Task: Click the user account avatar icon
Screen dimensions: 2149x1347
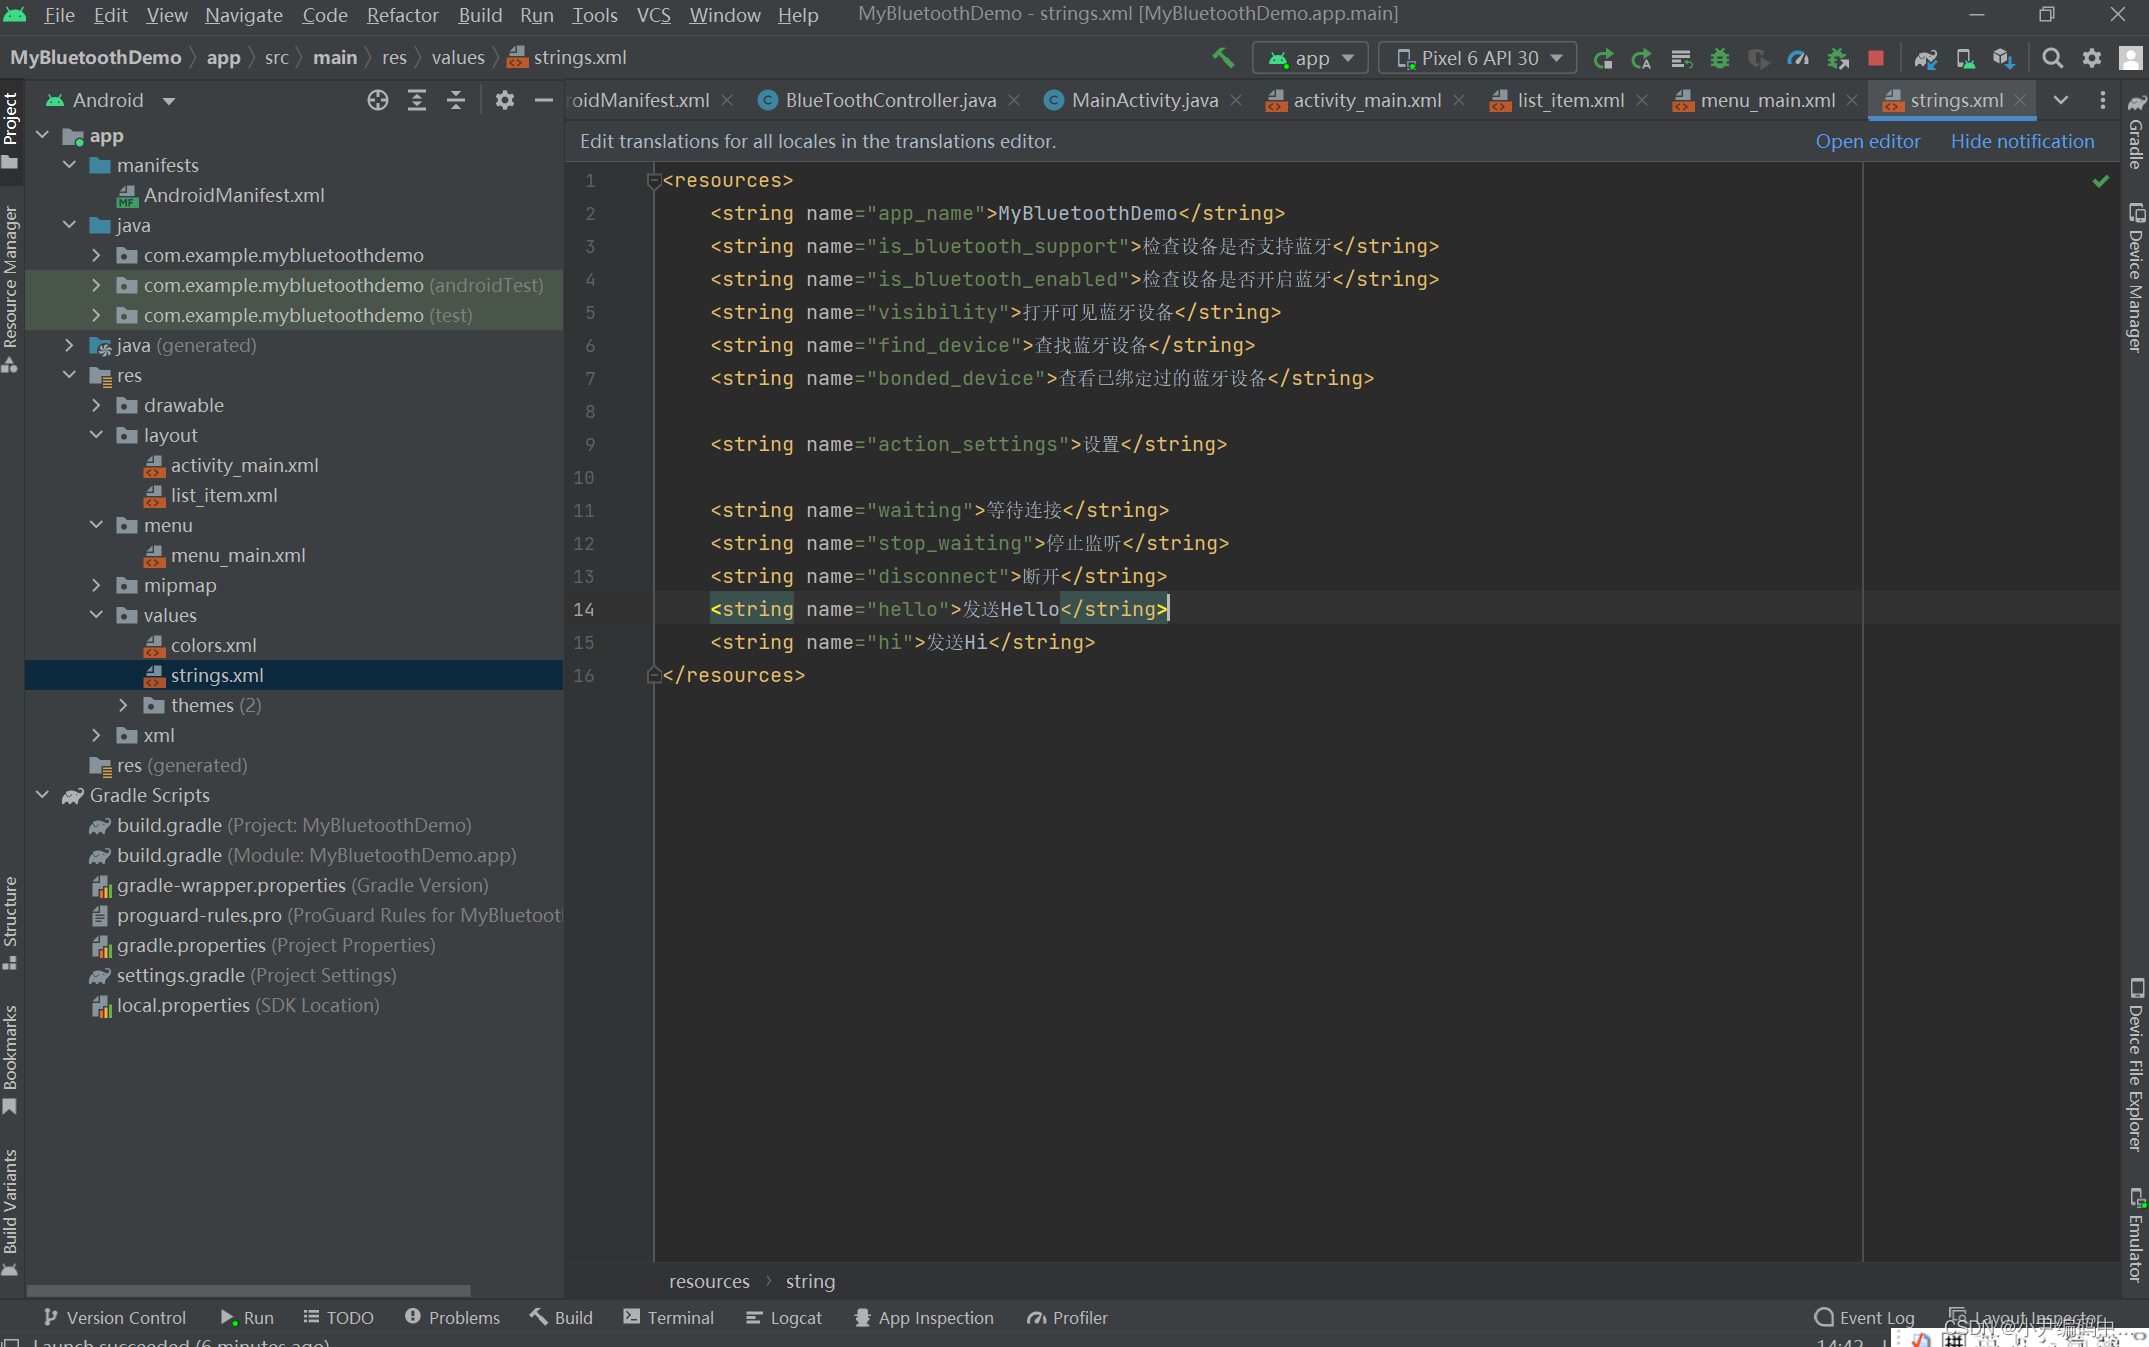Action: tap(2131, 58)
